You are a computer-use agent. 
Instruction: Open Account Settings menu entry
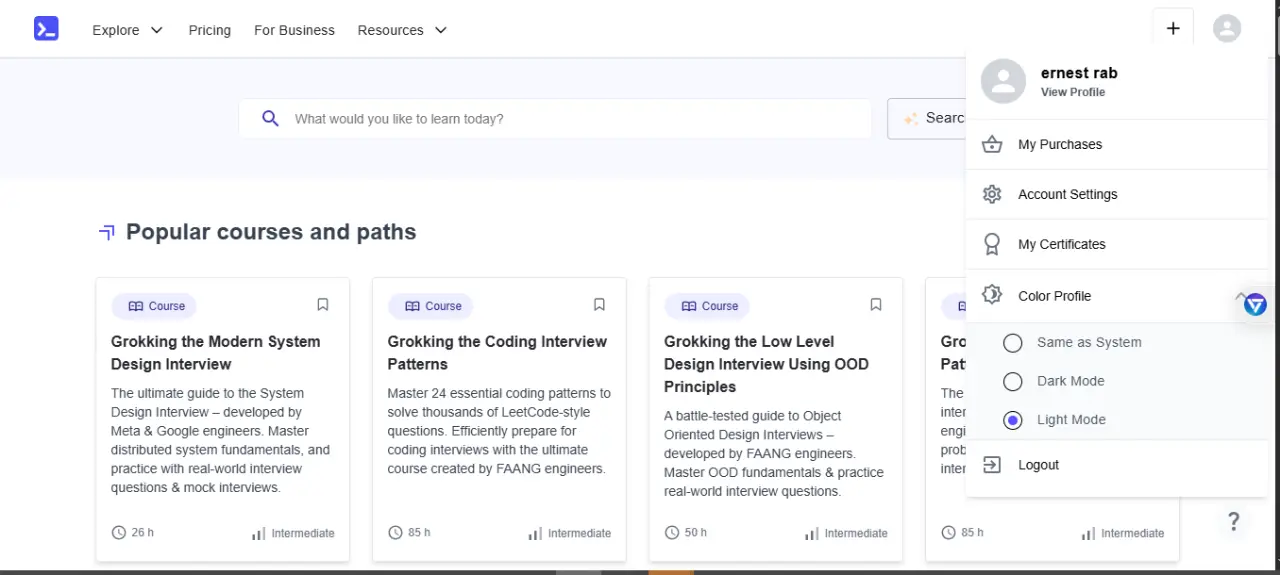(x=1117, y=194)
